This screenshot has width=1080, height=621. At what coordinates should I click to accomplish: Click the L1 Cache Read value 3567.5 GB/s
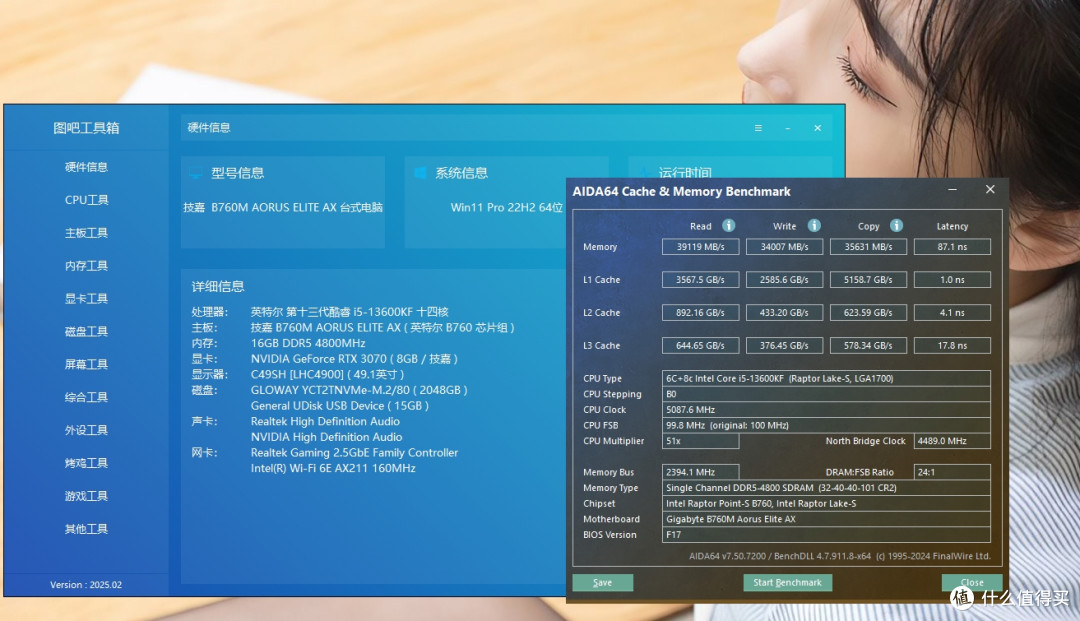[x=700, y=280]
